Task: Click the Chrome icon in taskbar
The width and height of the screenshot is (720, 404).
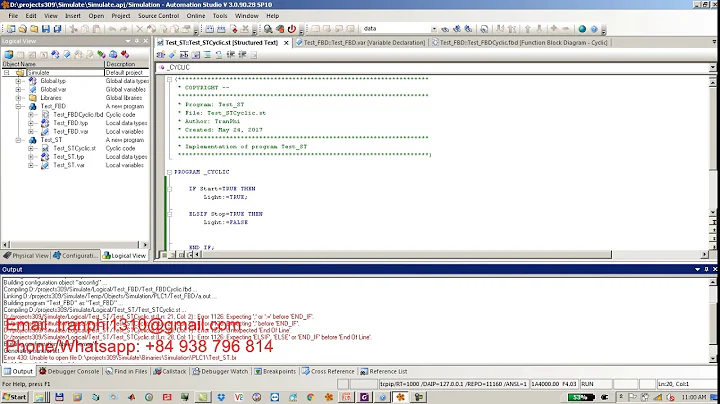Action: [311, 397]
